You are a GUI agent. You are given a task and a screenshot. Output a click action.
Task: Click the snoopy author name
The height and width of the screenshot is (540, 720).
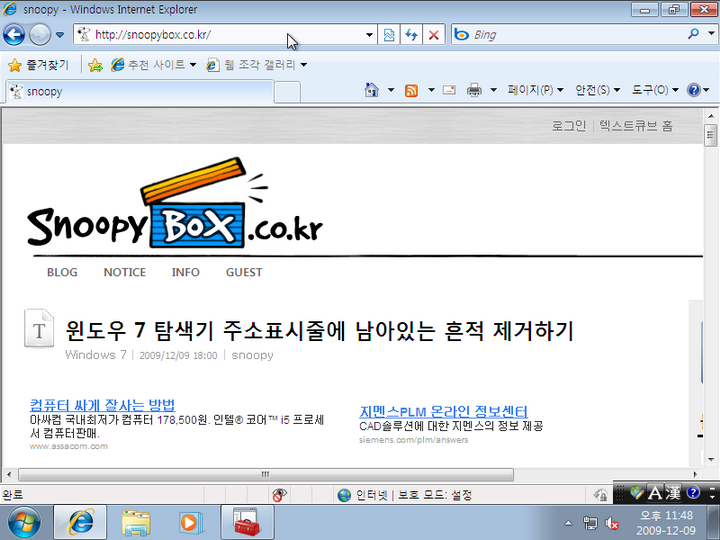tap(252, 355)
